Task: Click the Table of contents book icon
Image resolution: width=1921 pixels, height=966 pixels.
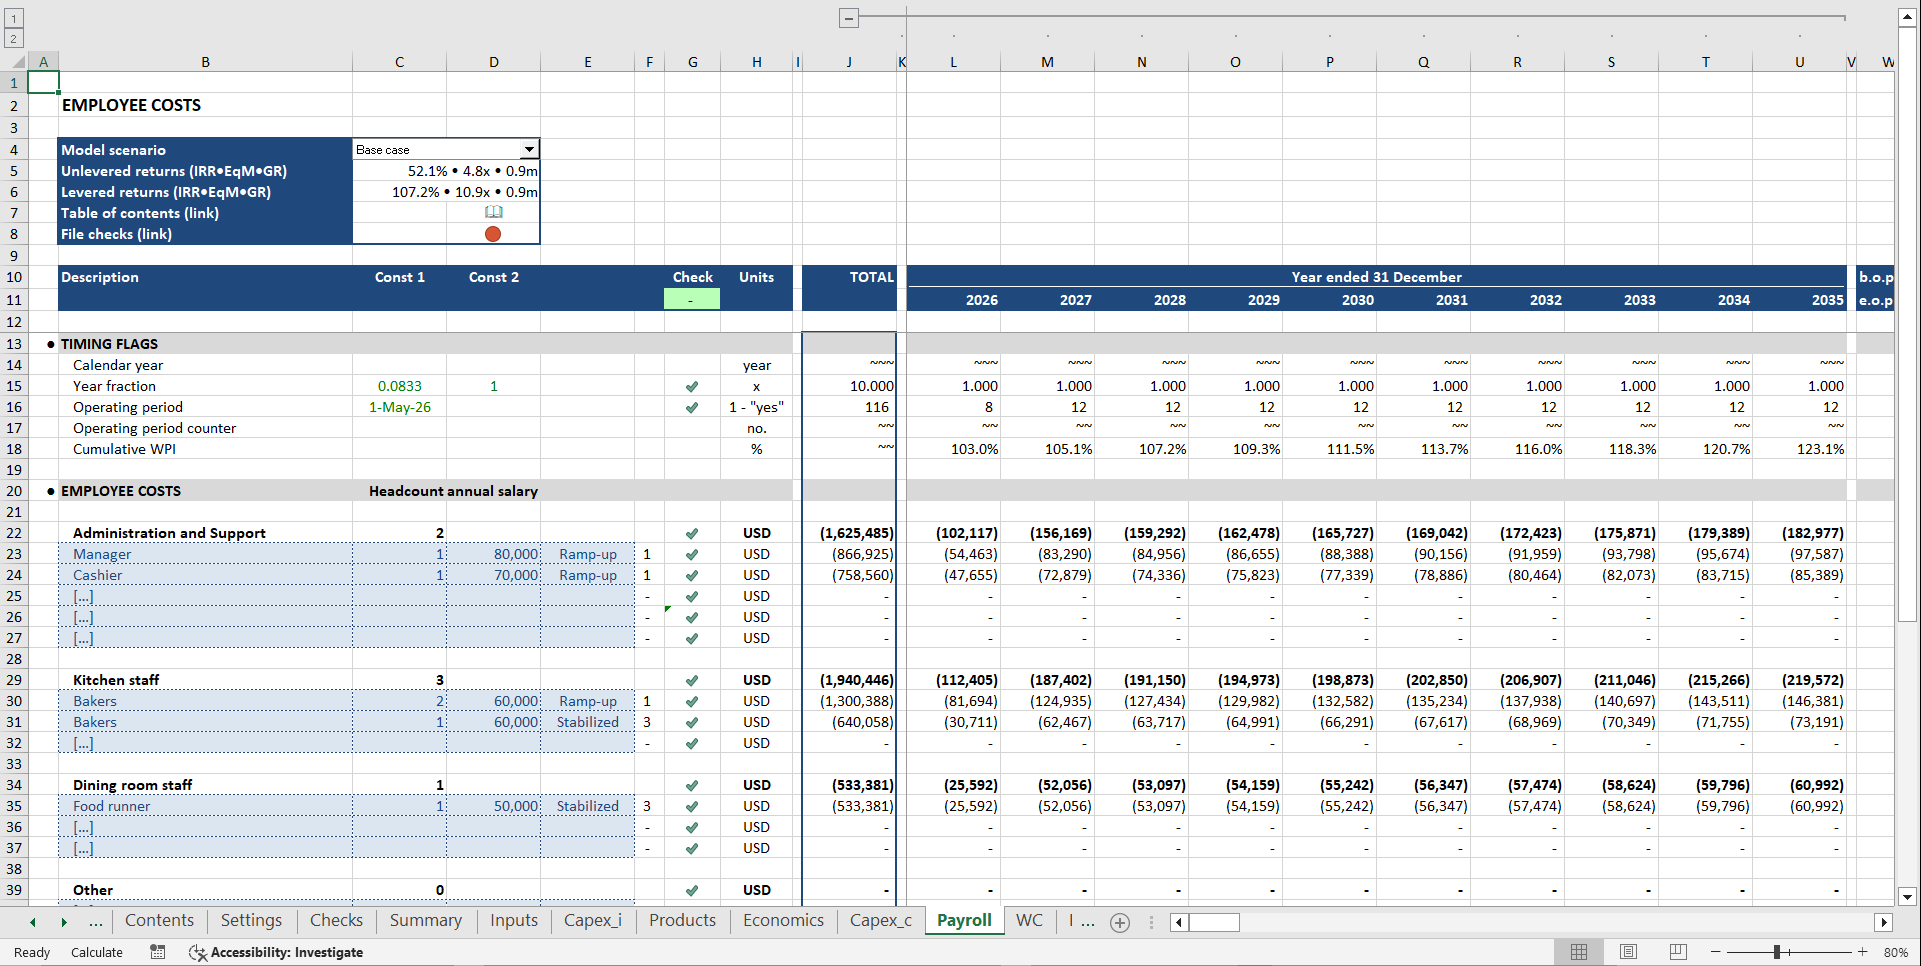Action: click(493, 212)
